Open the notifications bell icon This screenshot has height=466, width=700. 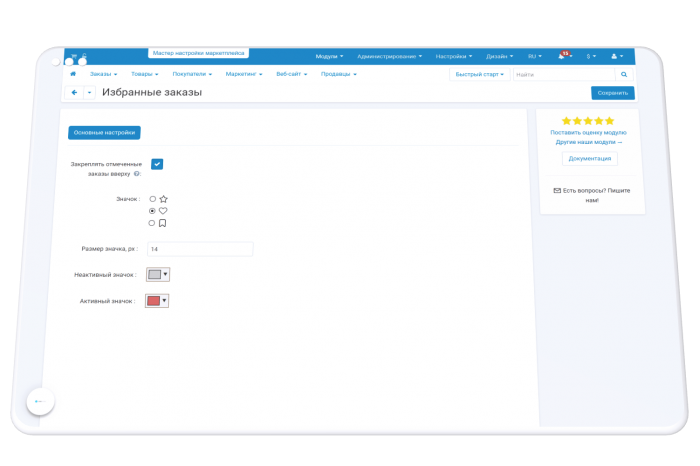[561, 56]
